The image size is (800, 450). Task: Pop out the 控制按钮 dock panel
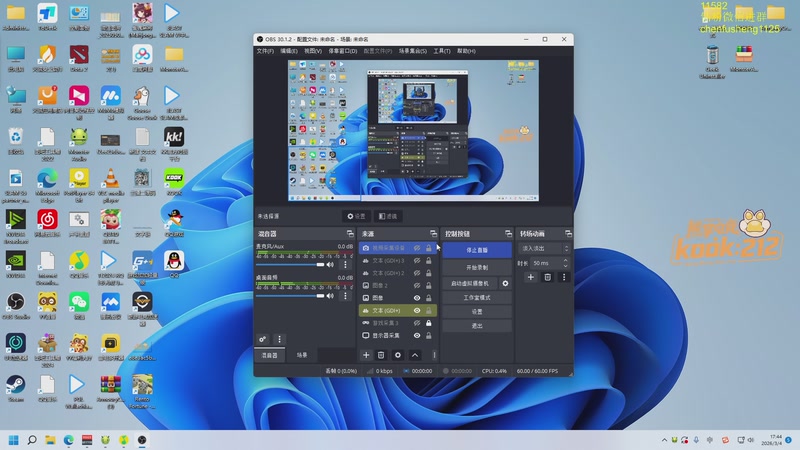[x=508, y=234]
